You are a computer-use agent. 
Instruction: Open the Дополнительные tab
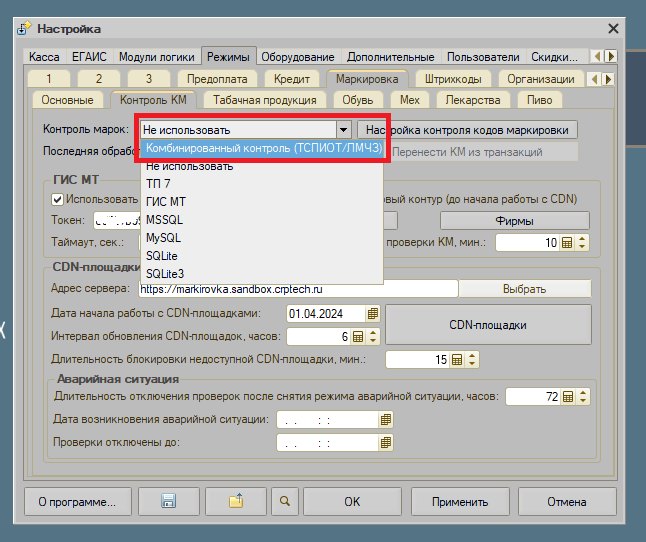pyautogui.click(x=391, y=57)
